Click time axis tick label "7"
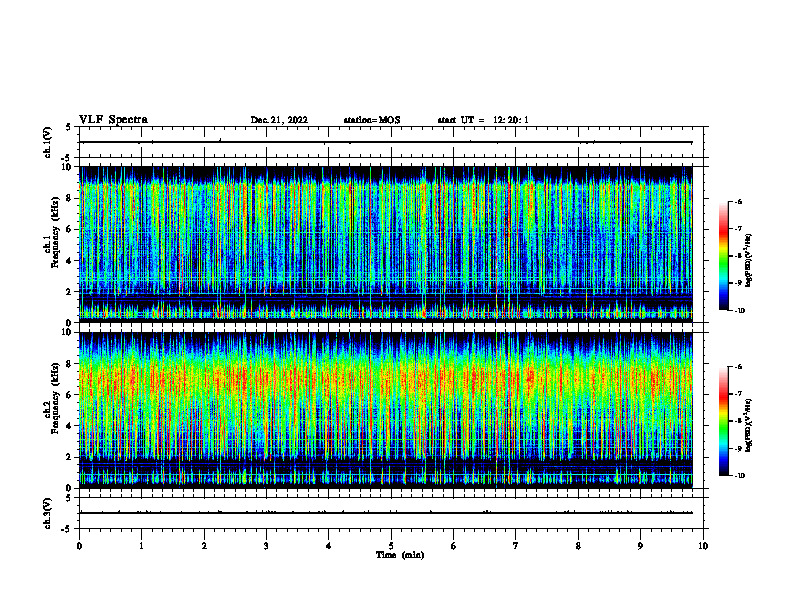Screen dimensions: 792x612 tap(516, 546)
